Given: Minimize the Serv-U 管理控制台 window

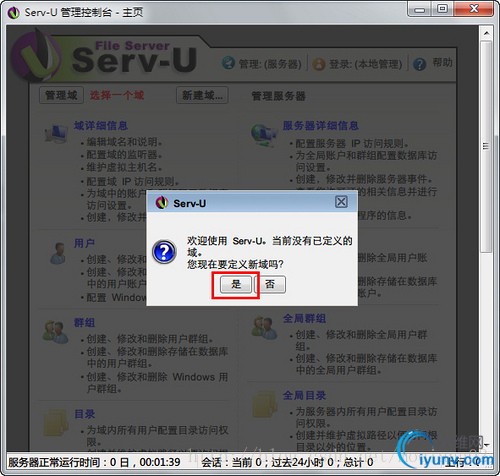Looking at the screenshot, I should coord(420,9).
